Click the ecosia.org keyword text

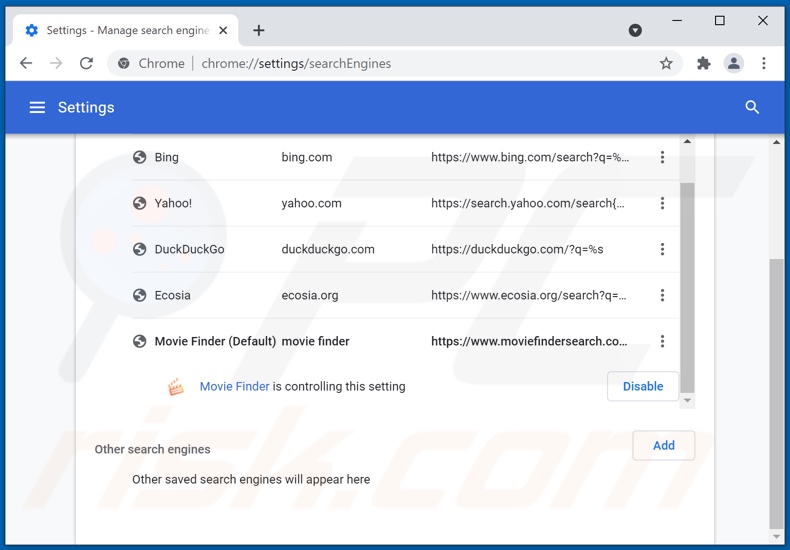pos(309,295)
